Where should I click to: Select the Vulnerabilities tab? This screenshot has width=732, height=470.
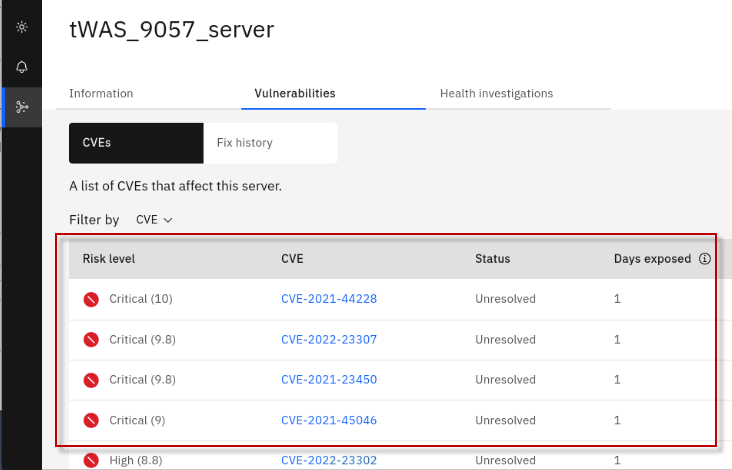pyautogui.click(x=293, y=94)
